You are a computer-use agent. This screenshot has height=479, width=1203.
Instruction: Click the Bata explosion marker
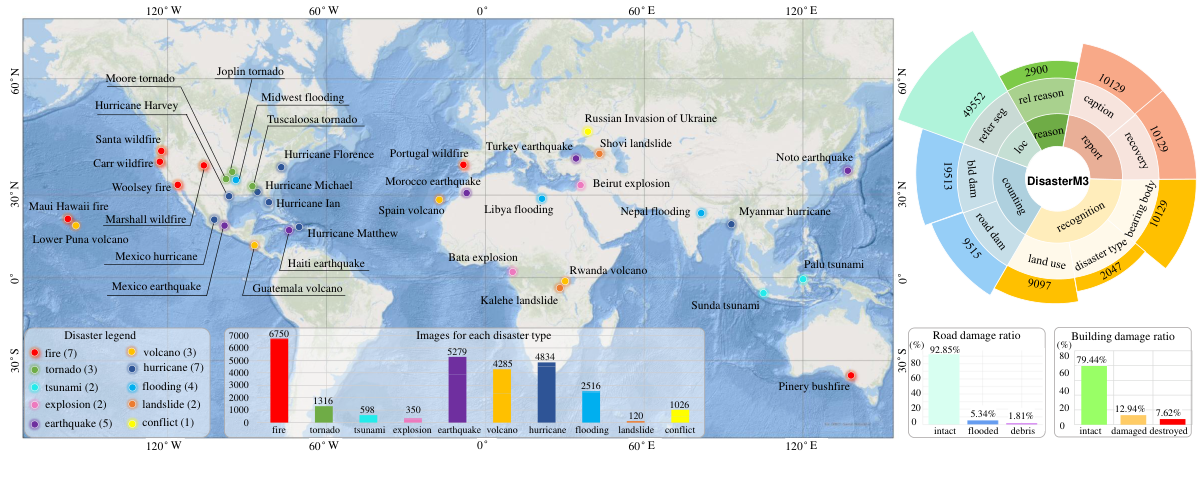coord(513,271)
